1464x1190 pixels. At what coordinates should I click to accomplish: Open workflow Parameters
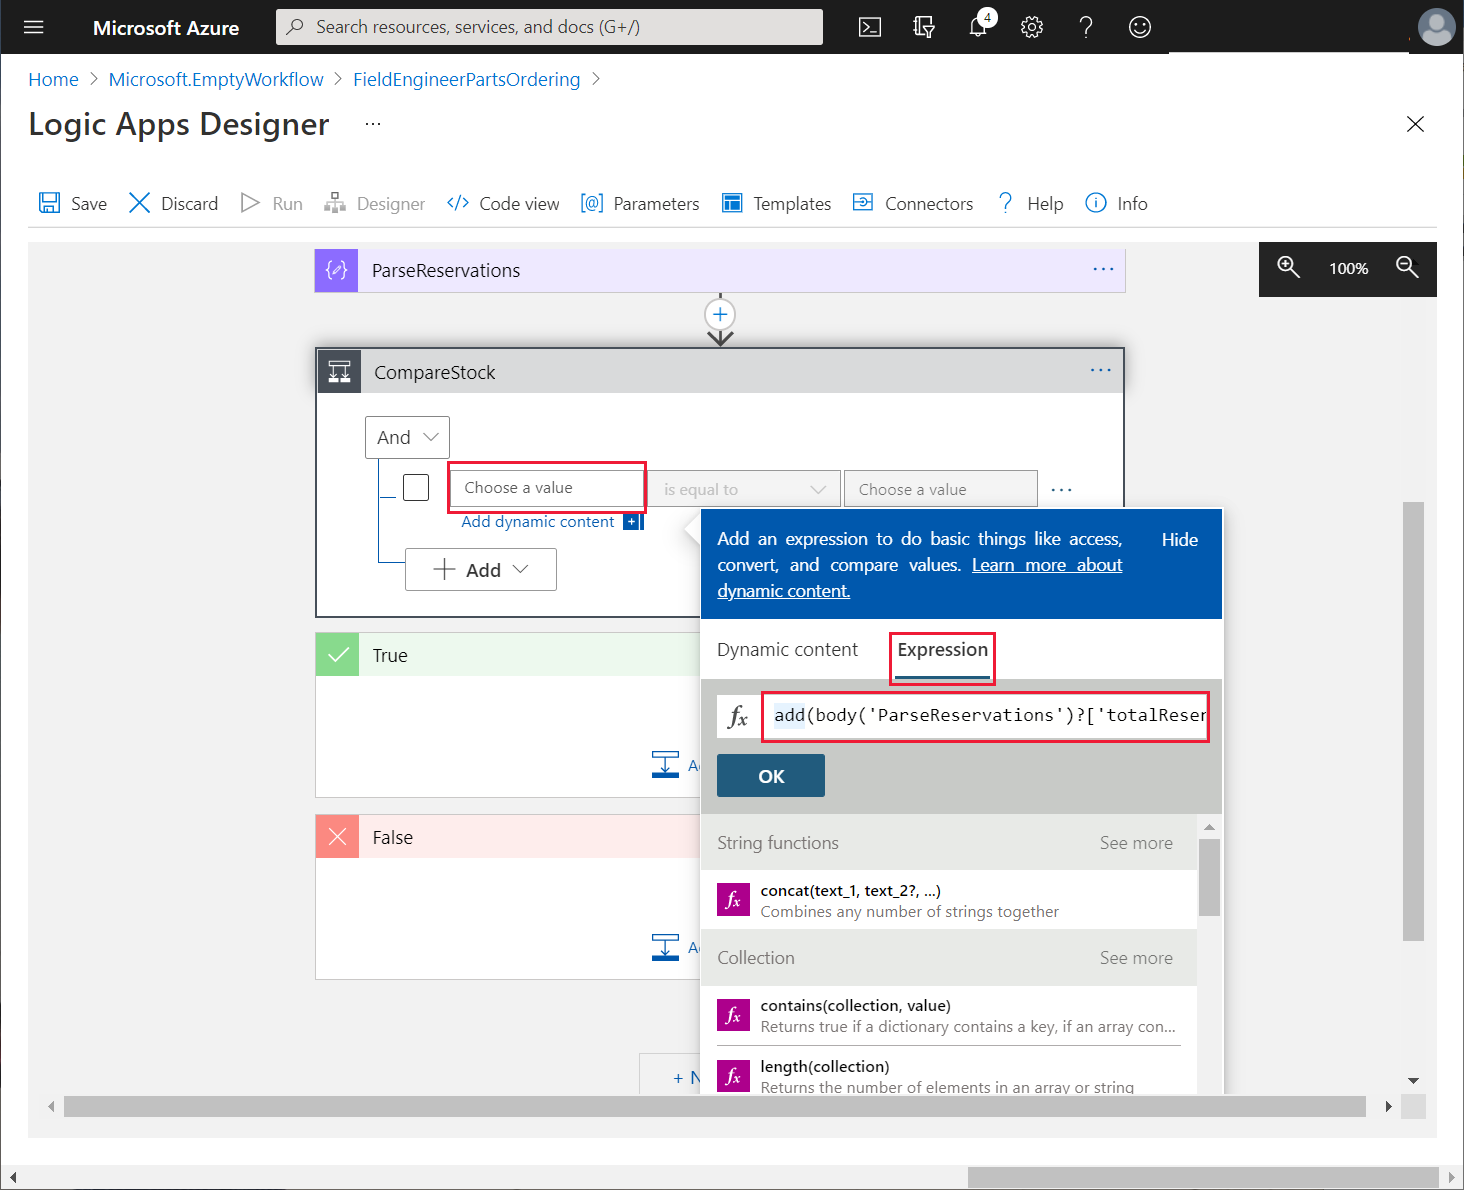tap(640, 203)
